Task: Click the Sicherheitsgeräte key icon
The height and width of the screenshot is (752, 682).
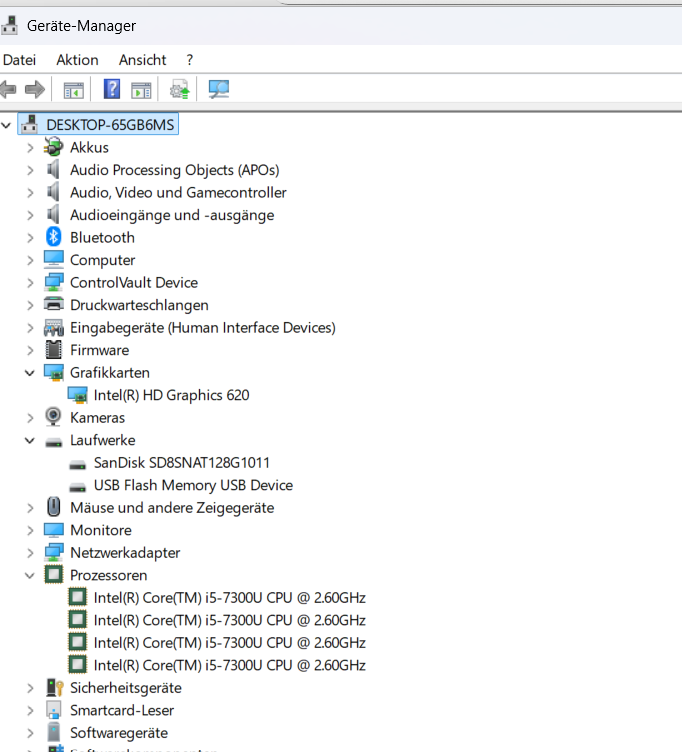Action: 55,688
